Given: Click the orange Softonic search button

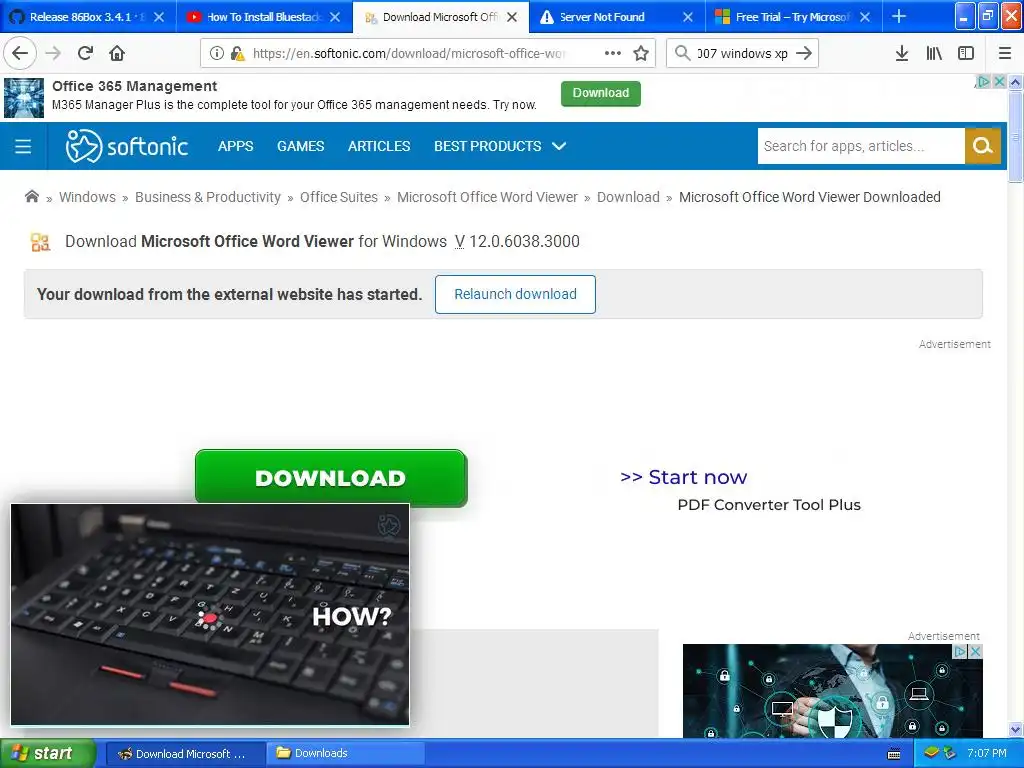Looking at the screenshot, I should tap(982, 146).
